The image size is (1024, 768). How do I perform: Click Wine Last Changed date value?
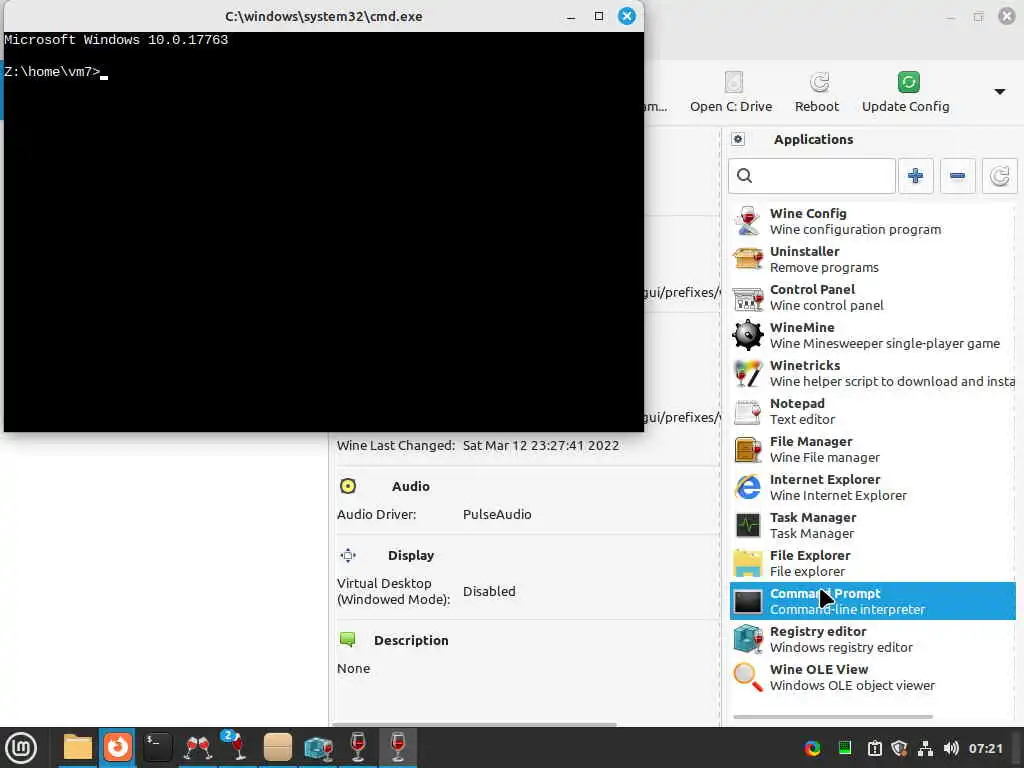(541, 445)
